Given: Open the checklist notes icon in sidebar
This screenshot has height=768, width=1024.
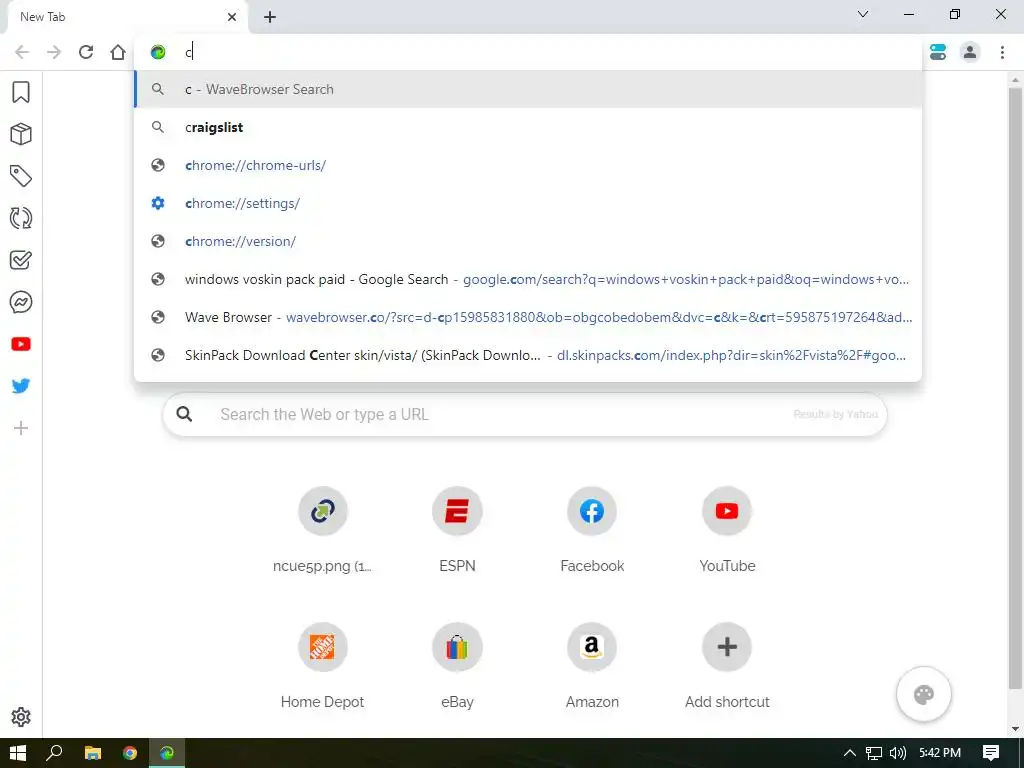Looking at the screenshot, I should click(21, 260).
